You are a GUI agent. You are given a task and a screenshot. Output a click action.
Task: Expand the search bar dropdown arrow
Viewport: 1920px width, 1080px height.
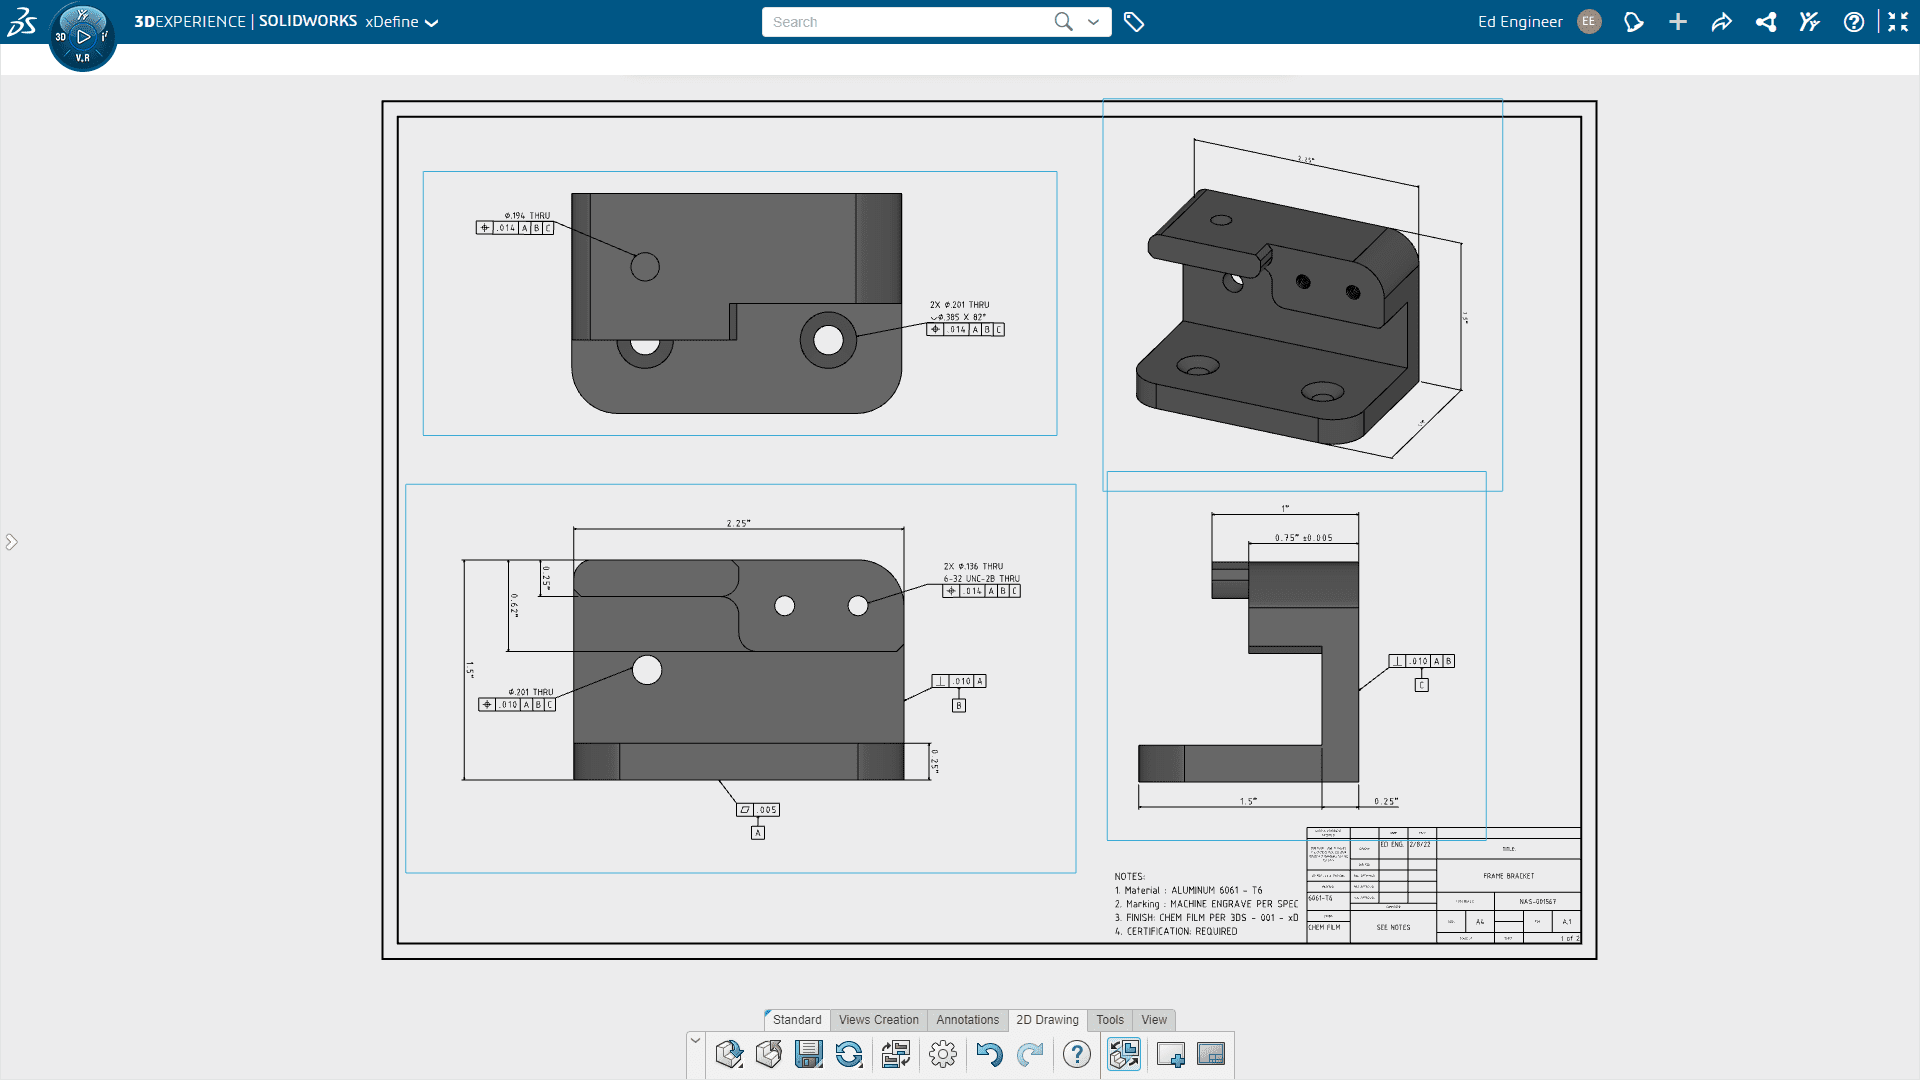(1096, 21)
